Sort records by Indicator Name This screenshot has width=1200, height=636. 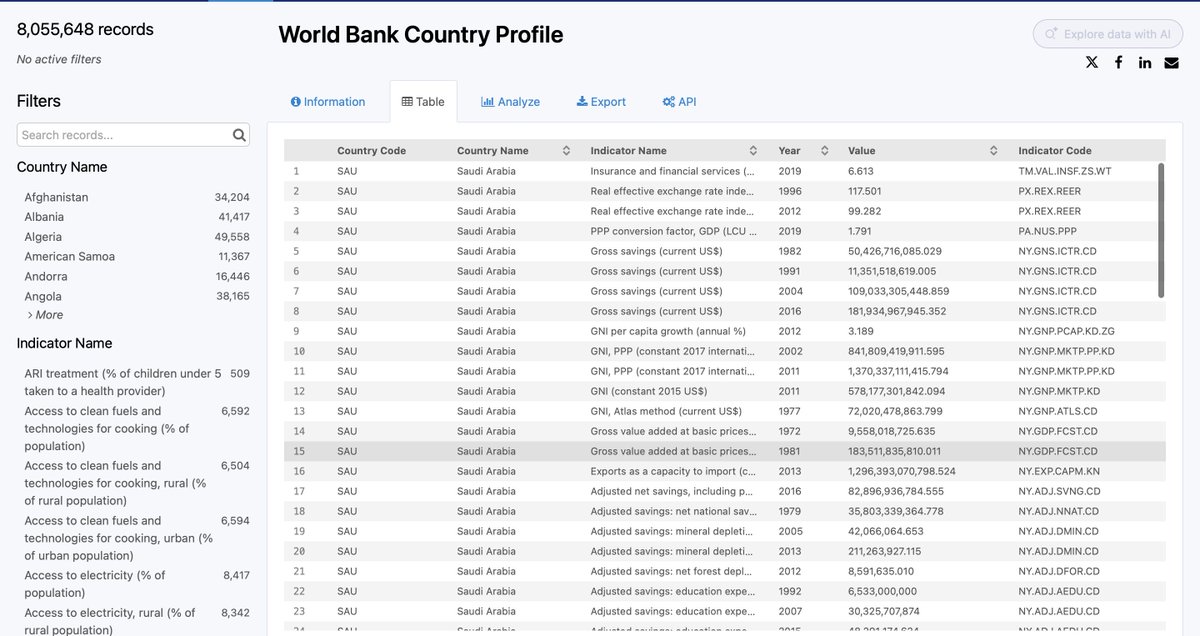(x=755, y=150)
